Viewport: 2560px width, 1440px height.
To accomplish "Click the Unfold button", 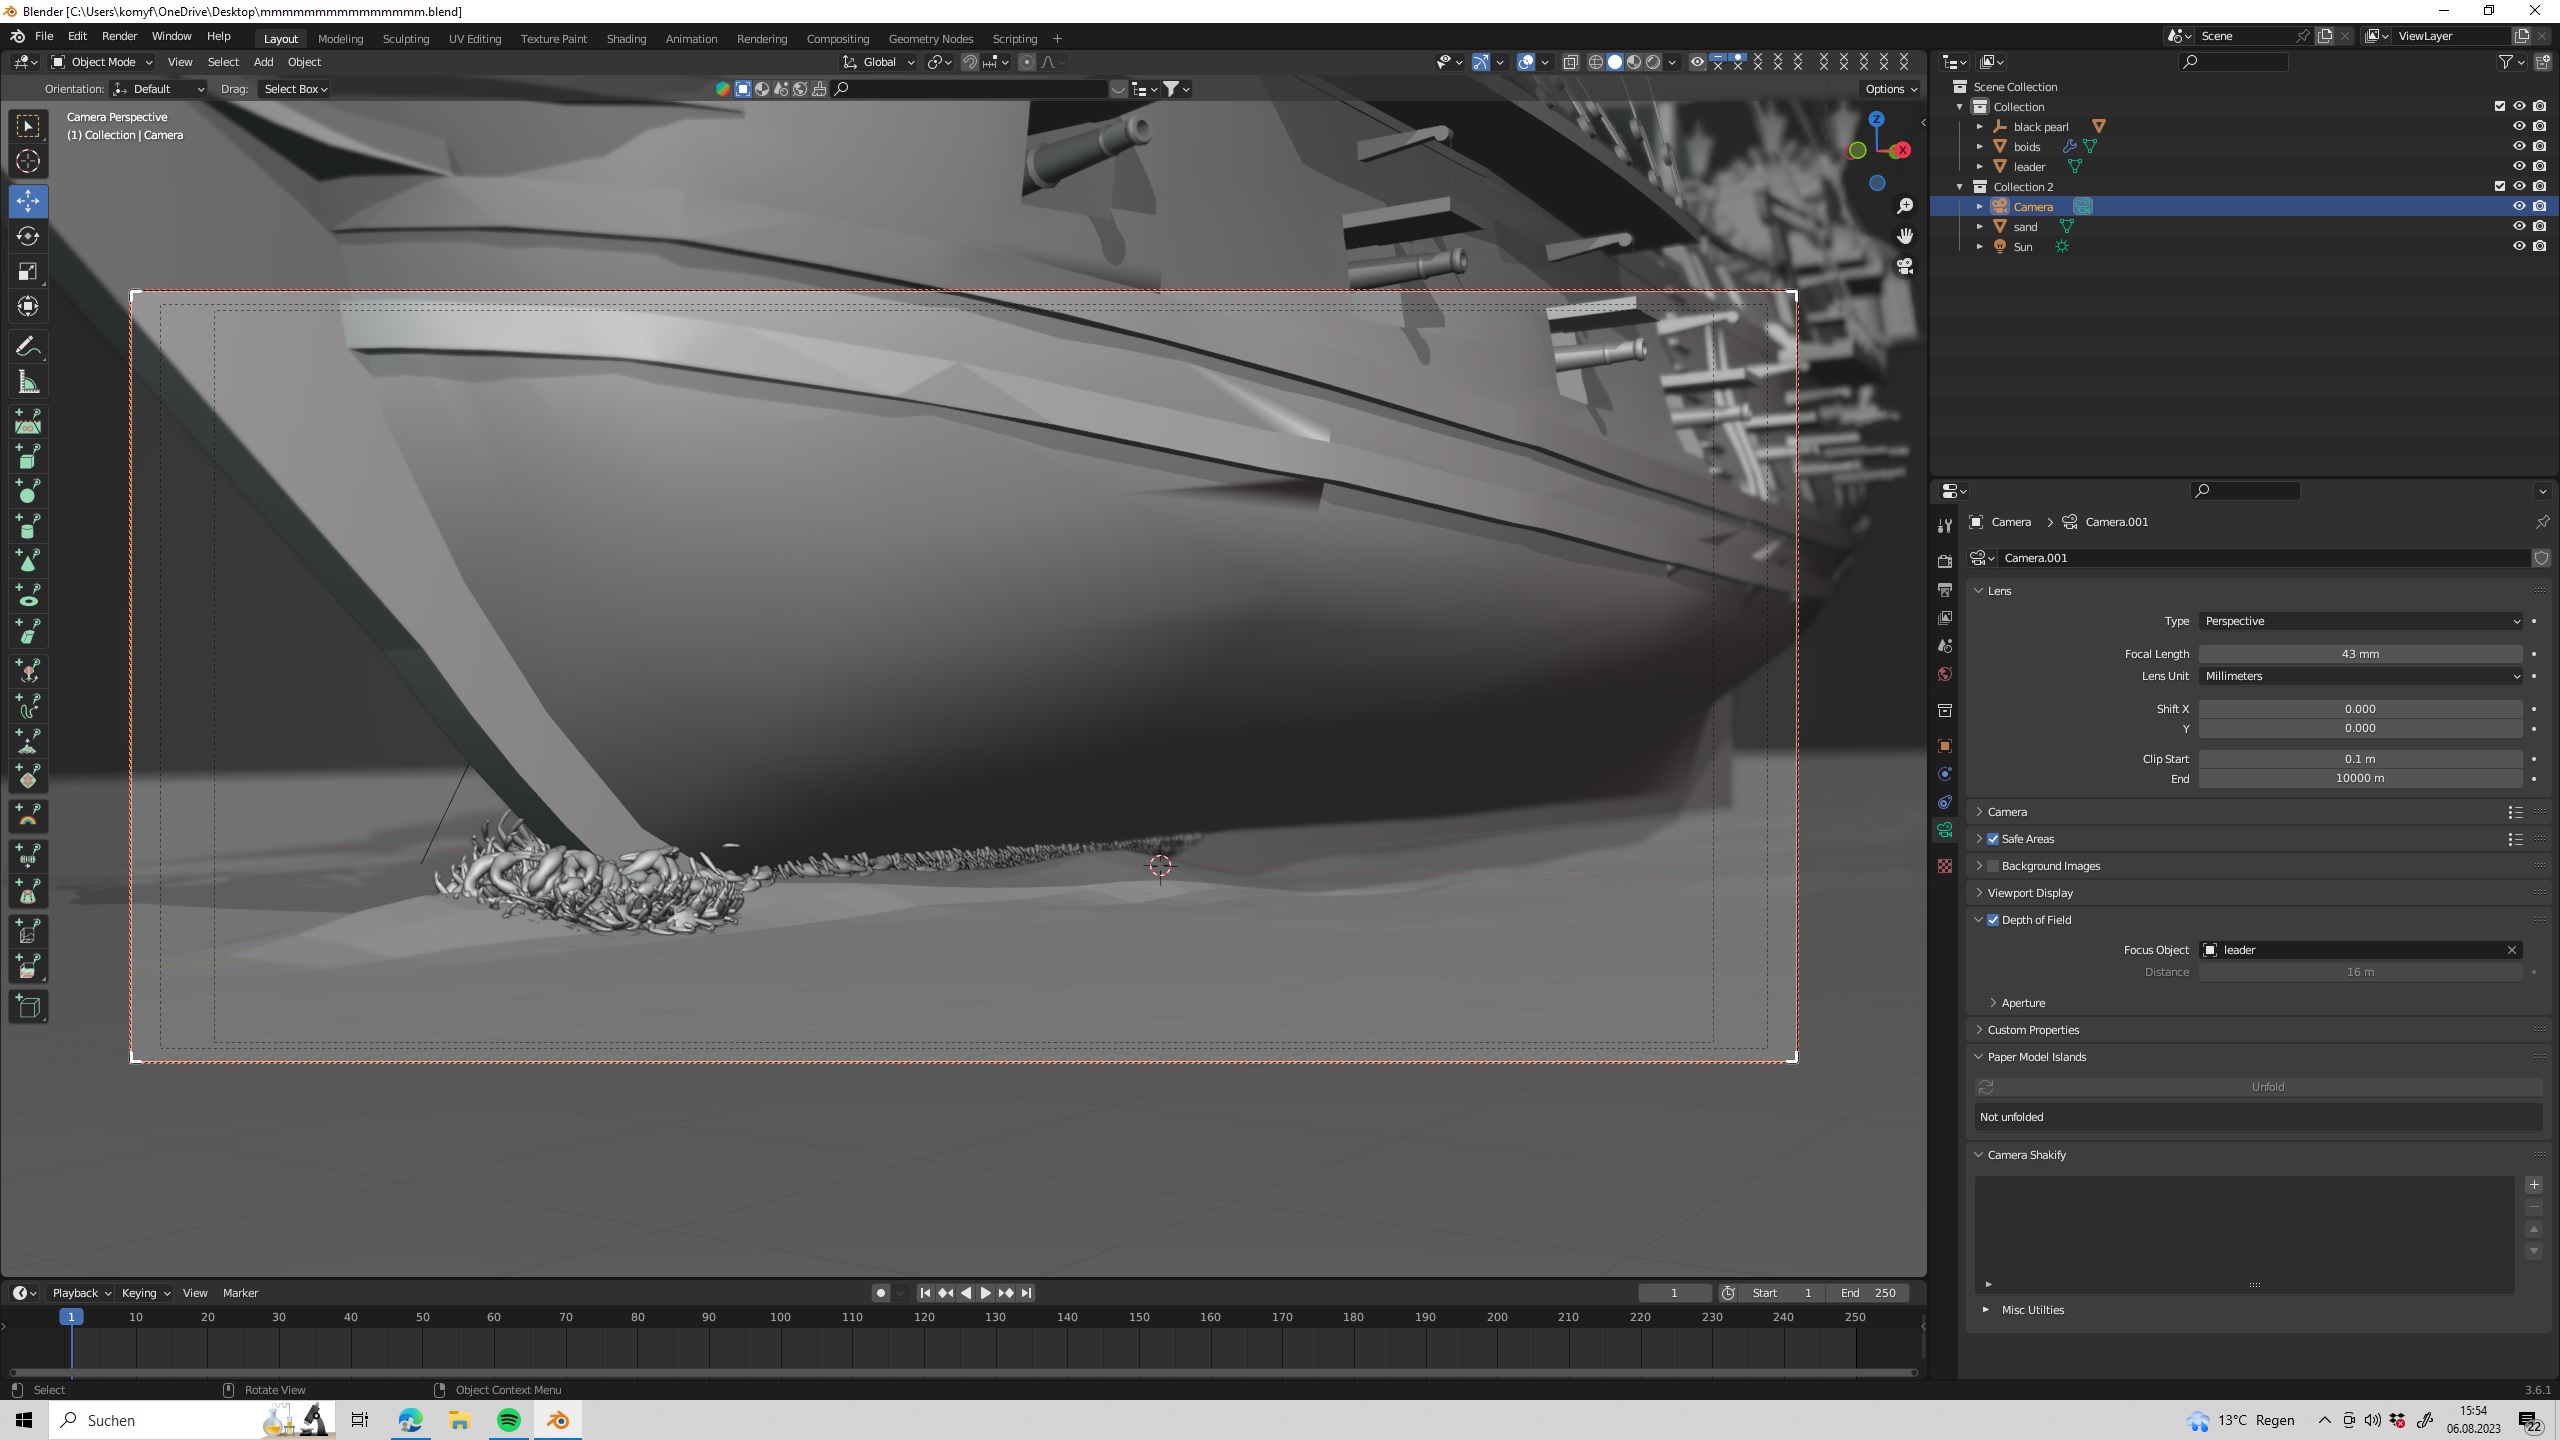I will (x=2266, y=1087).
